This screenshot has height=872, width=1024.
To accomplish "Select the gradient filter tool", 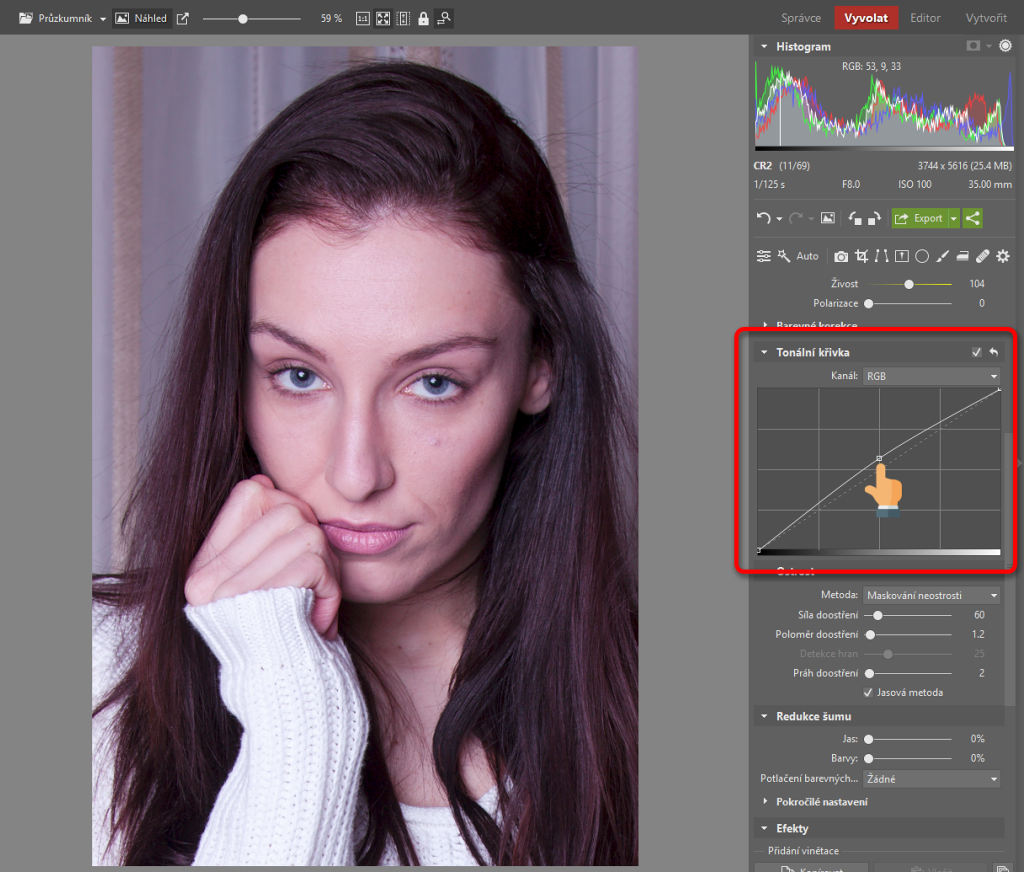I will [x=902, y=256].
